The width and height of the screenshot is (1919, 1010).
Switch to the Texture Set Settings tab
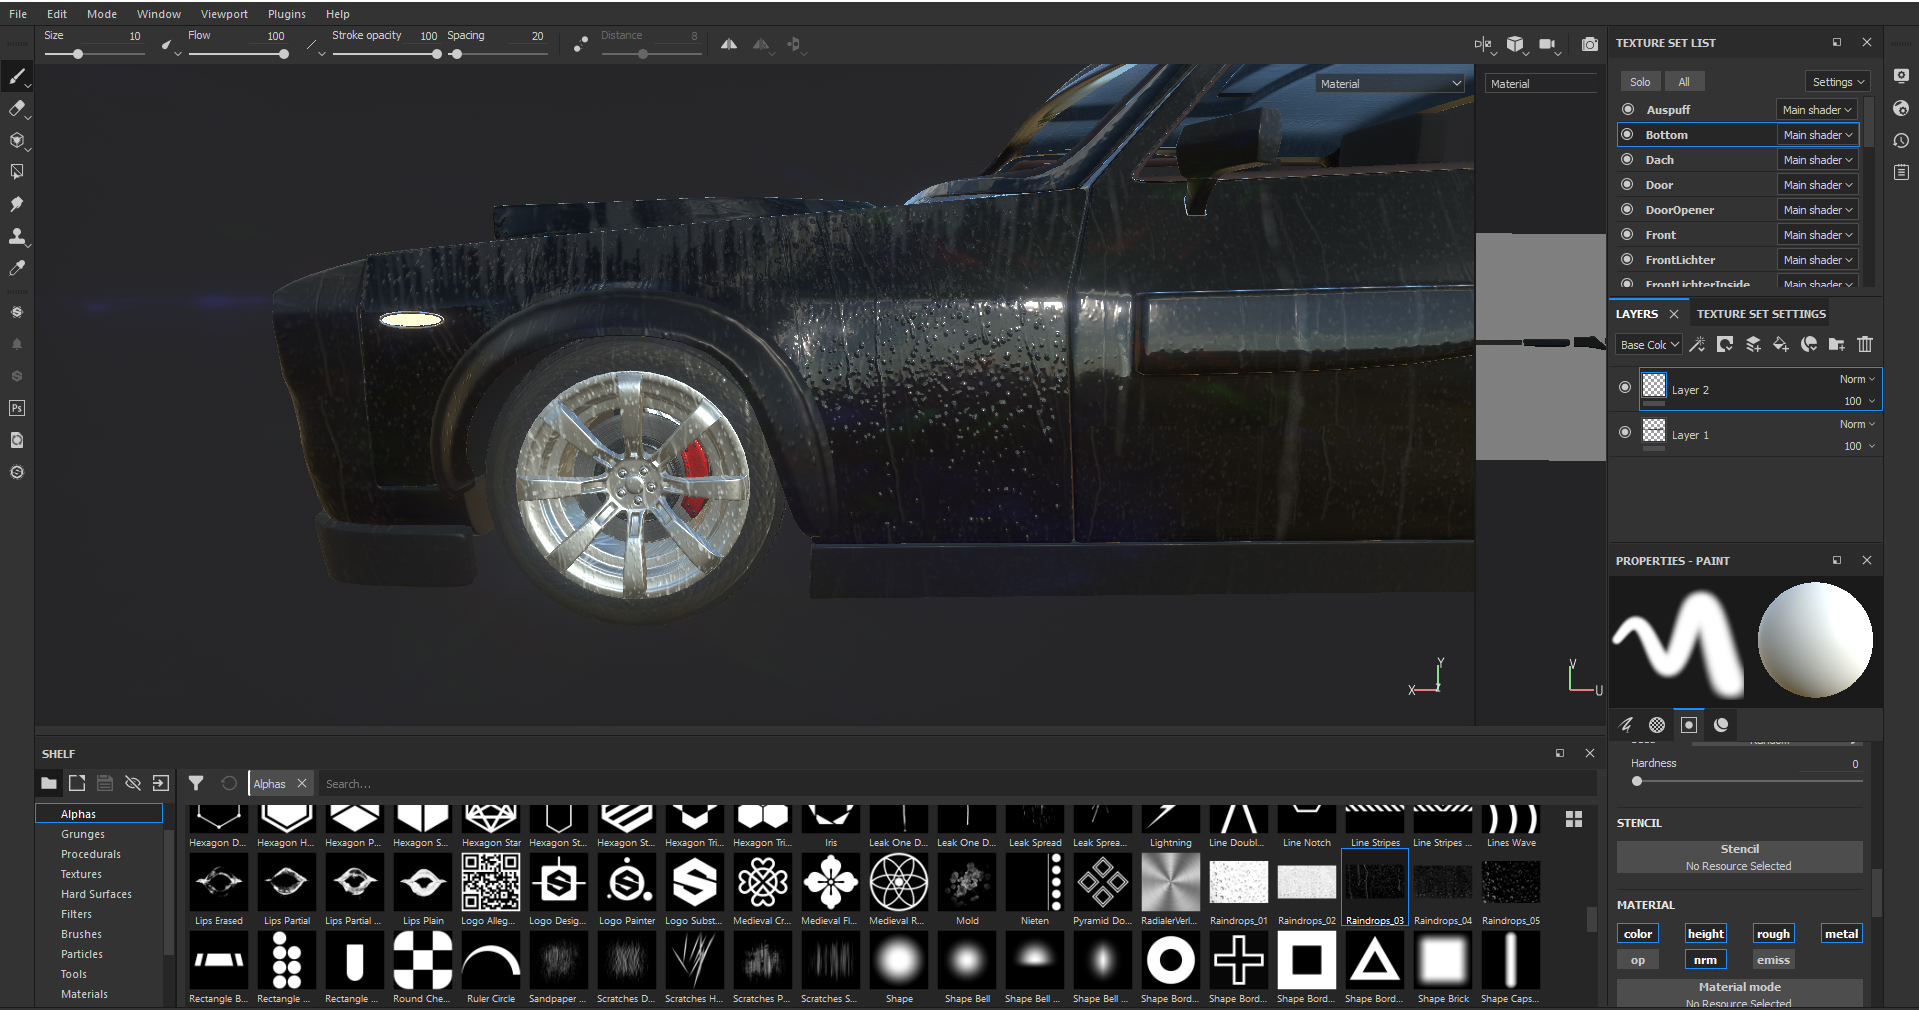(x=1760, y=314)
